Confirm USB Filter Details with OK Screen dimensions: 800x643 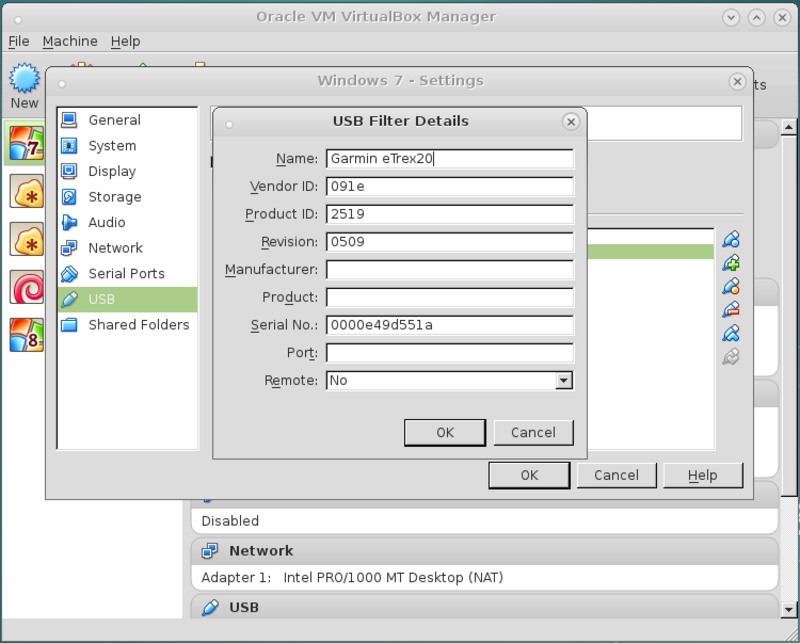(444, 433)
